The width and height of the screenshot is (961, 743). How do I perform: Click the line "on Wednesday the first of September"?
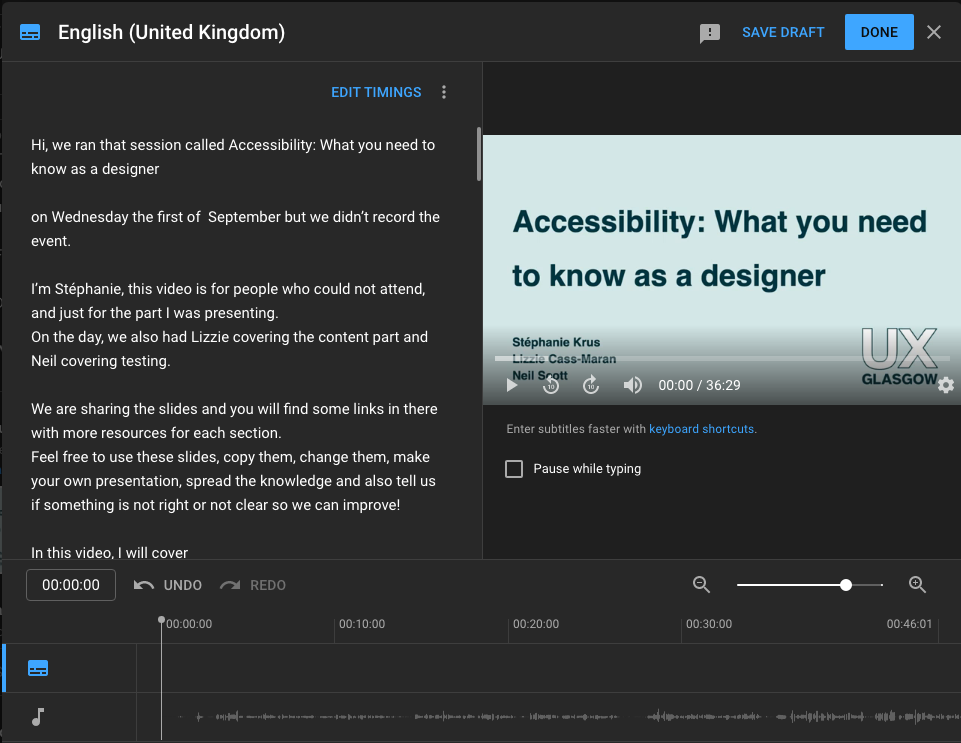[235, 217]
